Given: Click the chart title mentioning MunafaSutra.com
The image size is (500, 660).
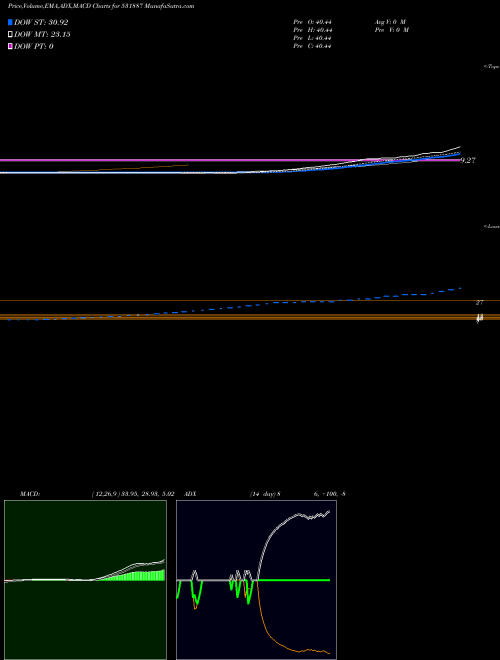Looking at the screenshot, I should tap(101, 7).
